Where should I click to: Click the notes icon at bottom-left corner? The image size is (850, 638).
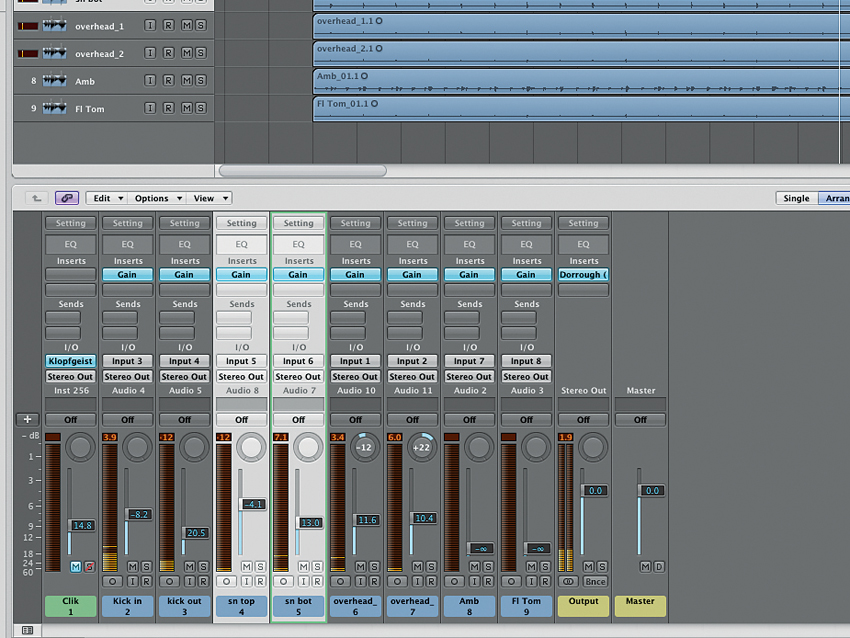pyautogui.click(x=27, y=630)
